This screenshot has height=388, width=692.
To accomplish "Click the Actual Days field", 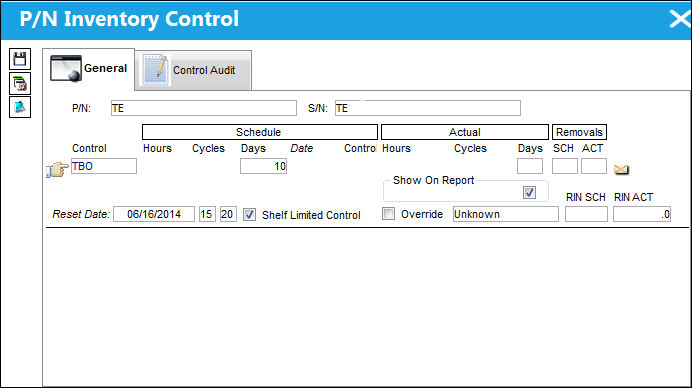I will pyautogui.click(x=530, y=166).
